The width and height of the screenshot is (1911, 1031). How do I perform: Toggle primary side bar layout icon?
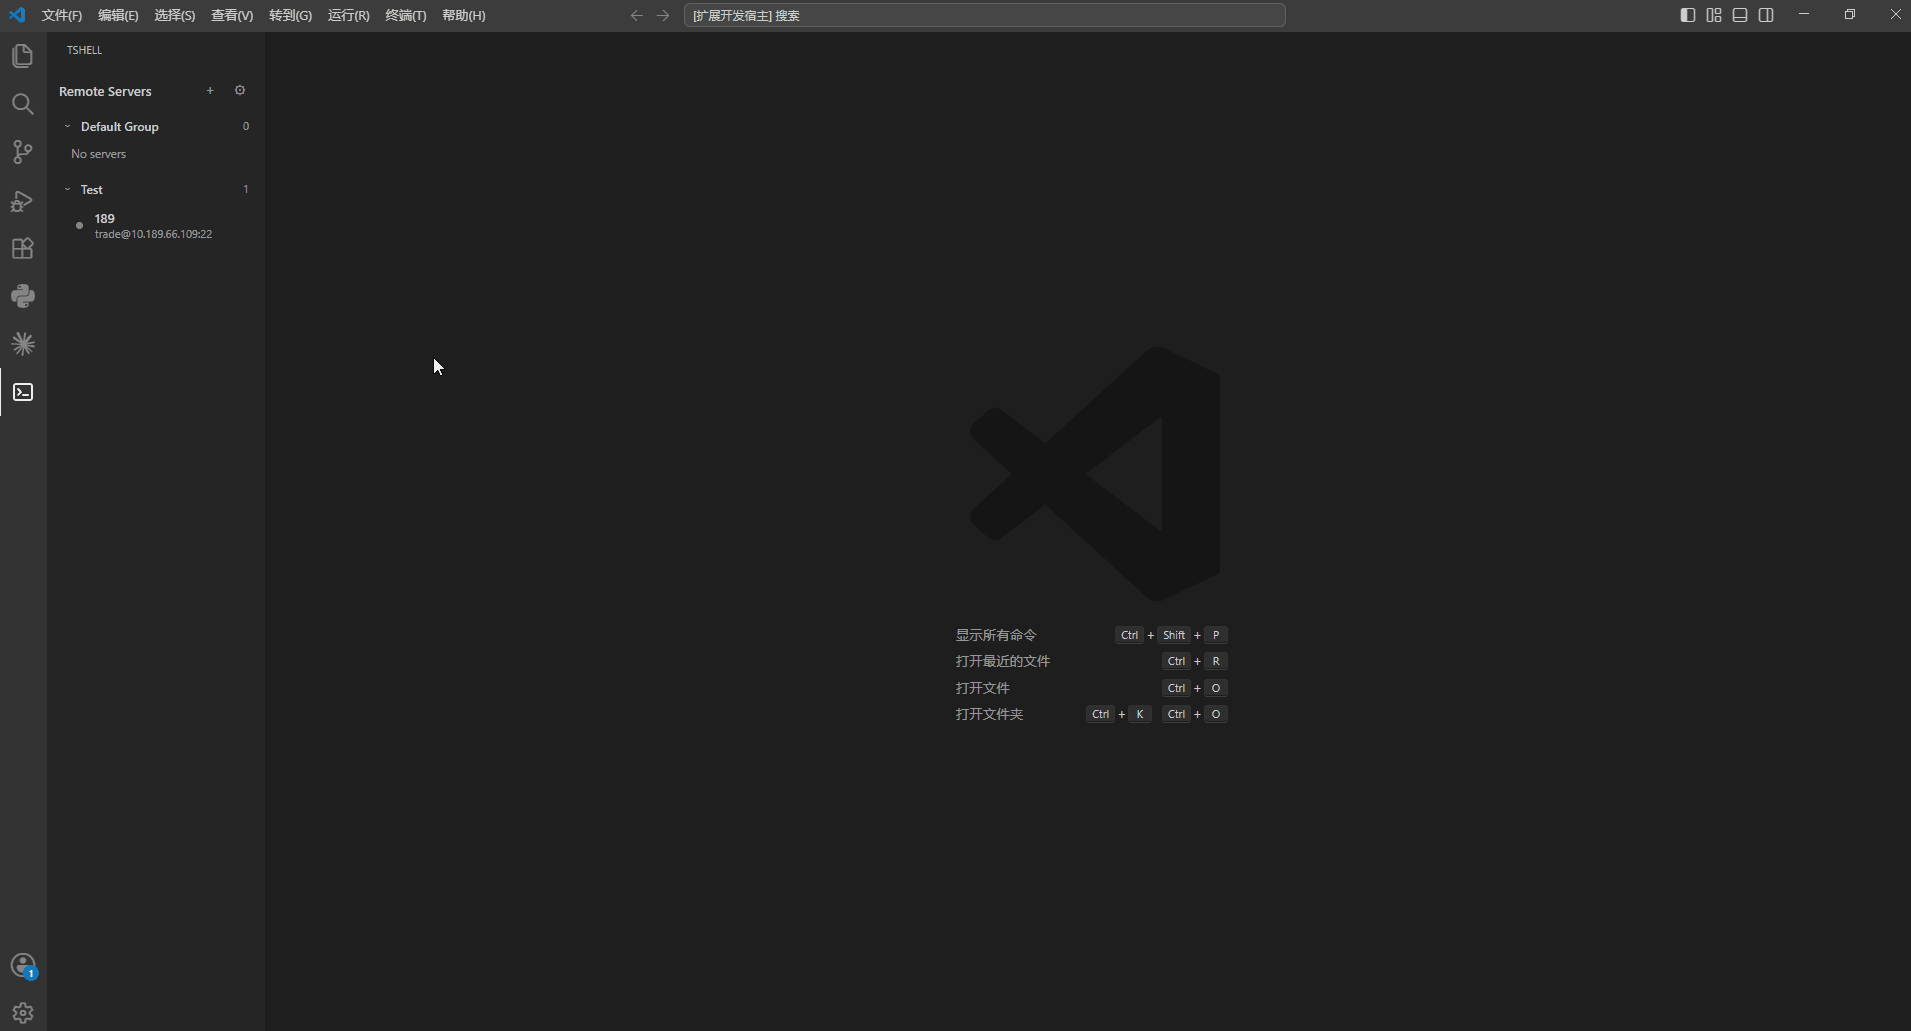1688,15
